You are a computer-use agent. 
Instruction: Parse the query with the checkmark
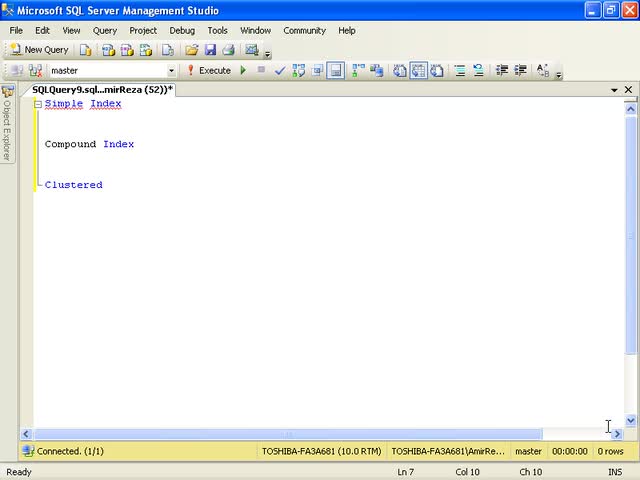point(280,71)
